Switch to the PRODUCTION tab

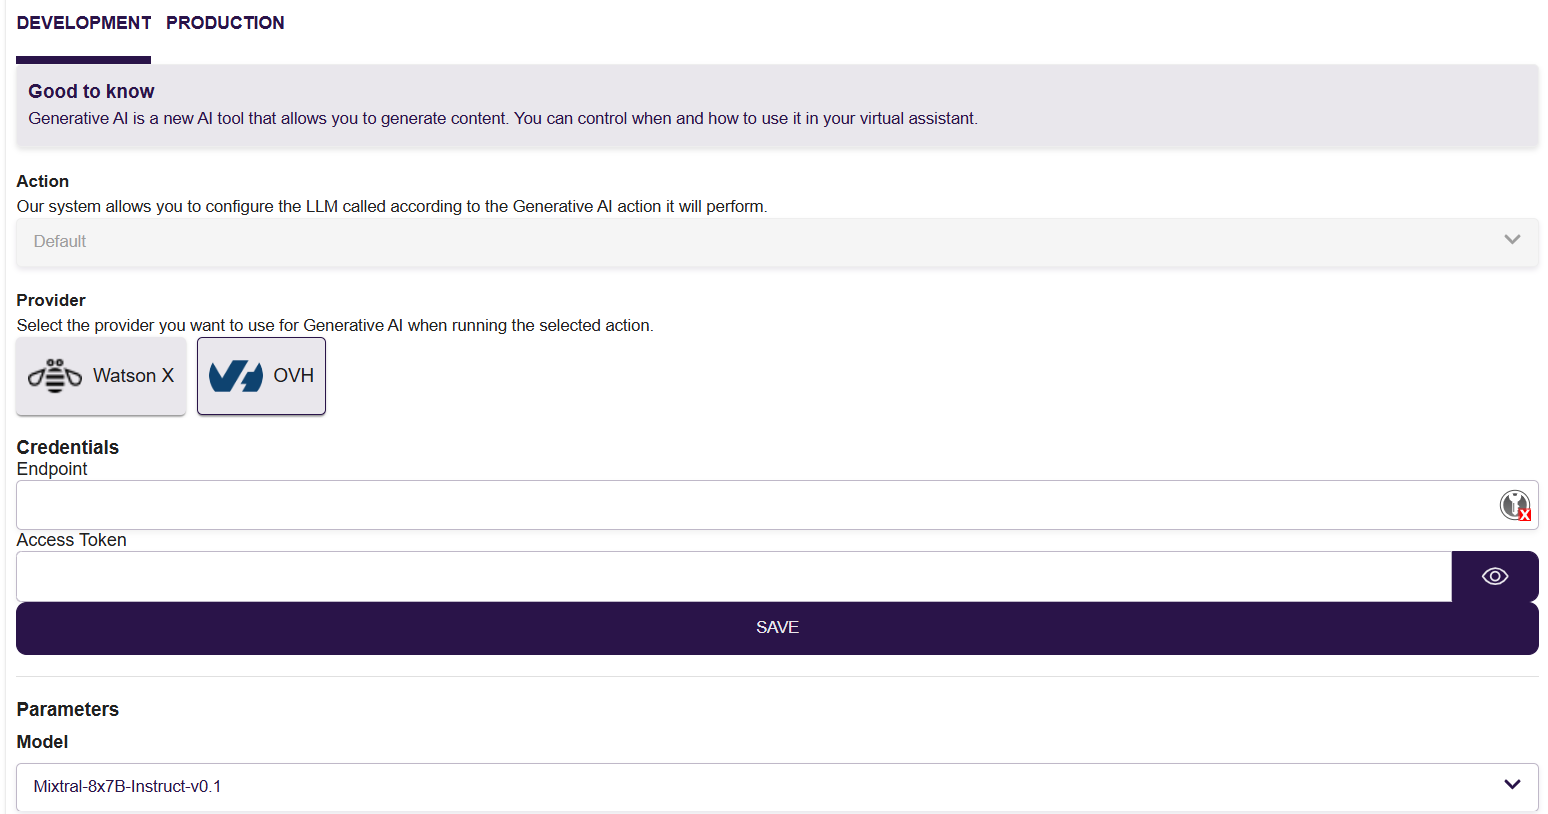(225, 23)
